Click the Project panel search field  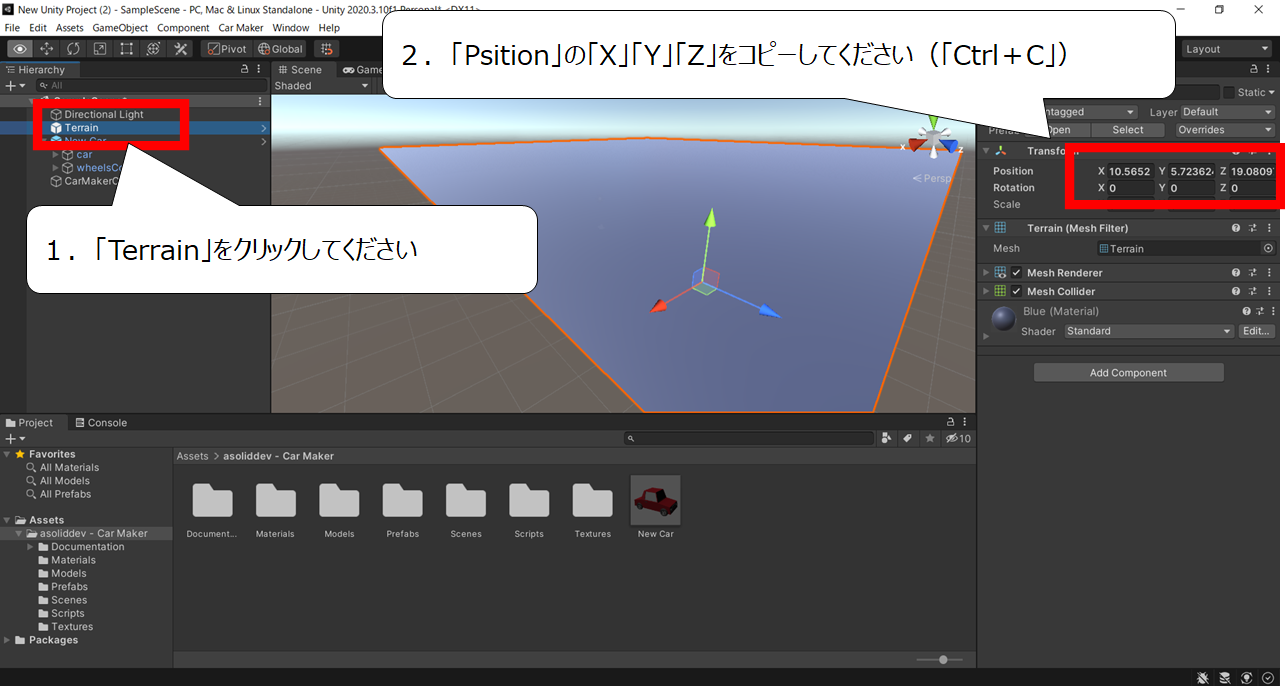click(749, 438)
